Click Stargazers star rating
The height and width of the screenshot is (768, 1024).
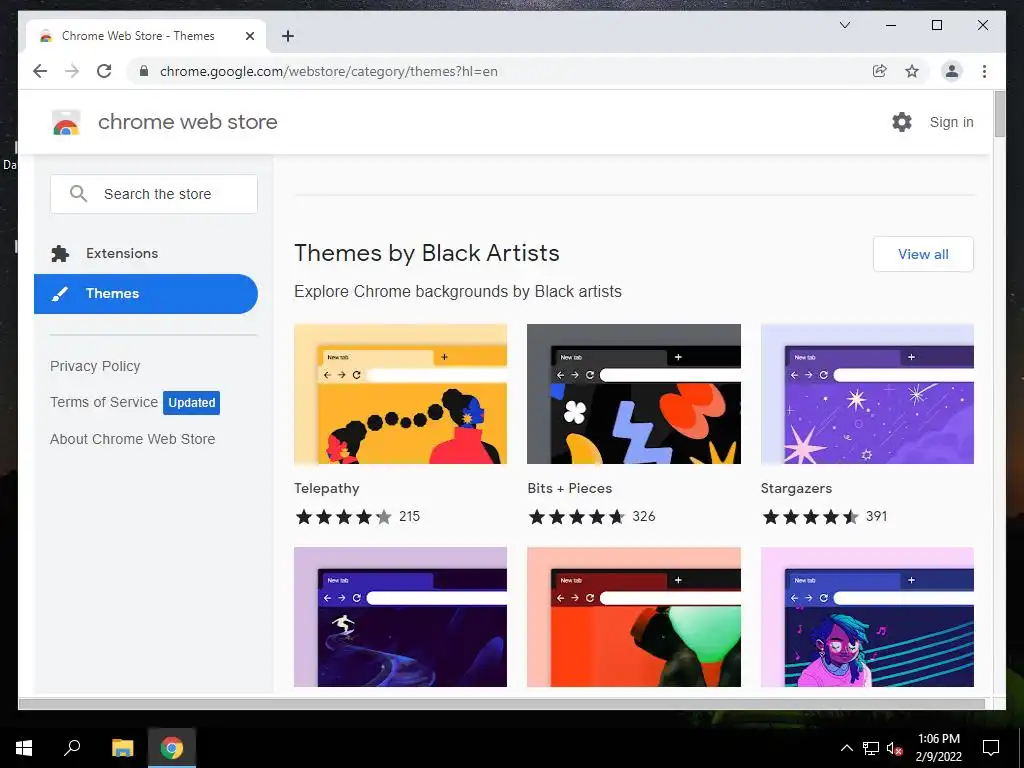click(x=810, y=517)
